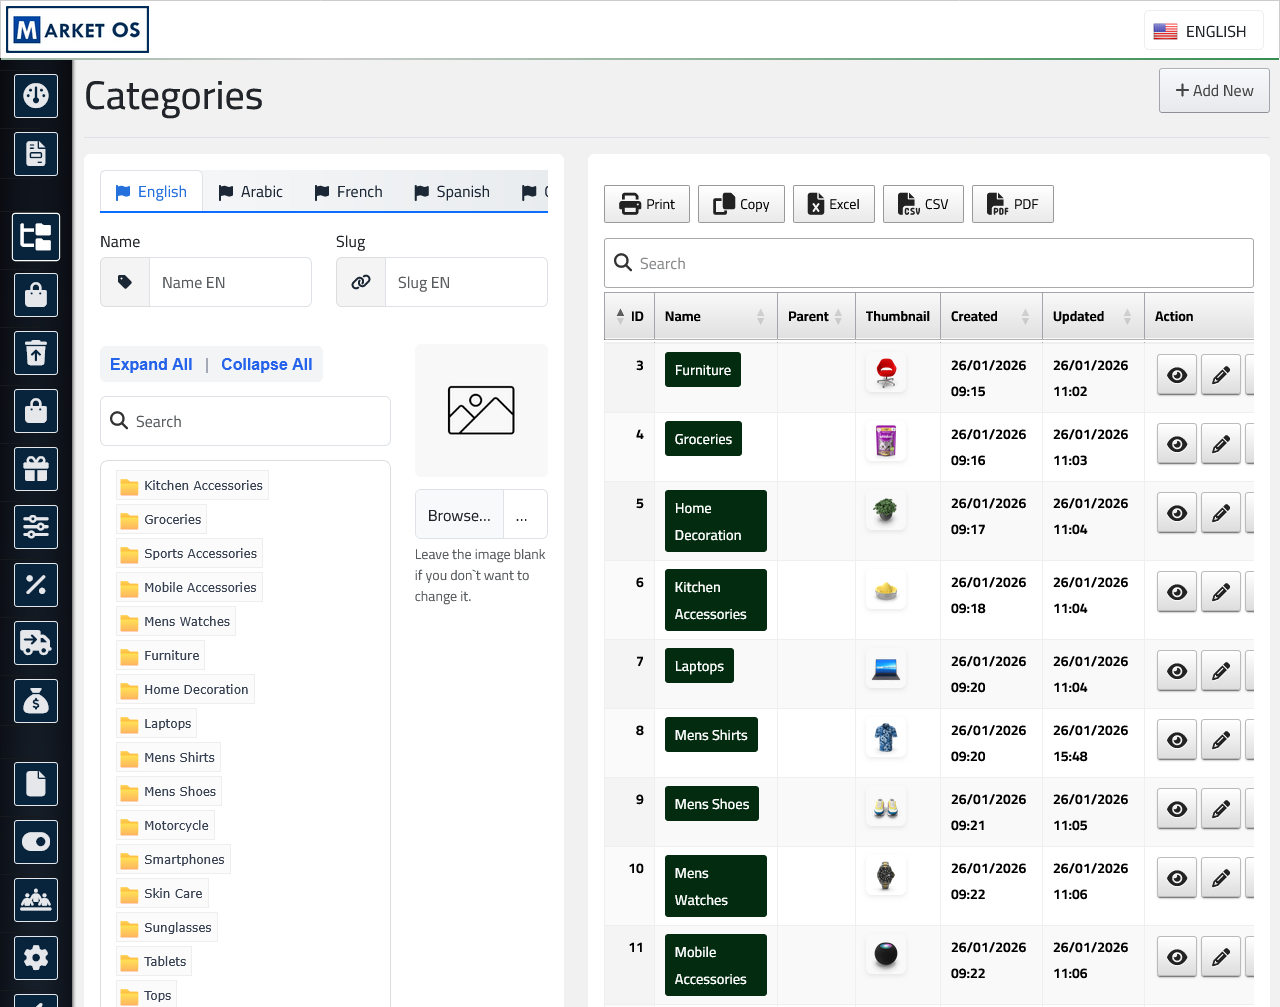View Groceries category with eye icon
This screenshot has width=1280, height=1007.
pos(1177,444)
